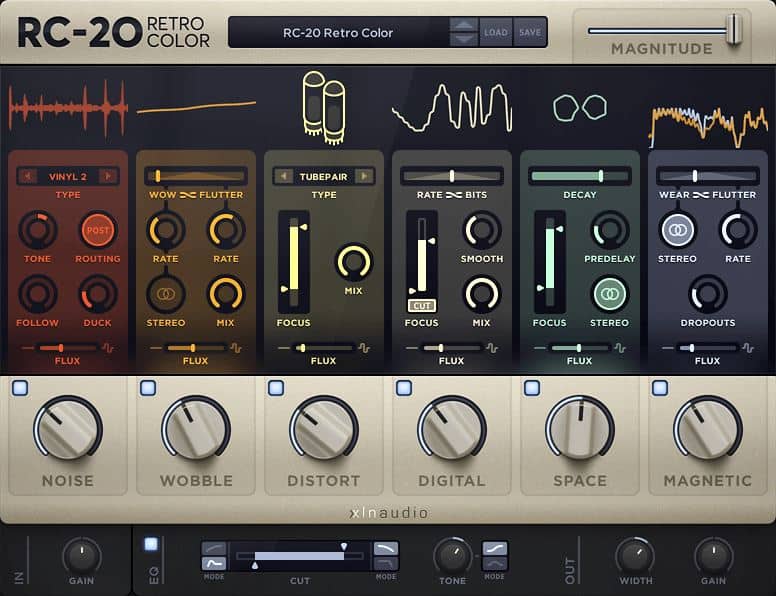Enable the WOBBLE module checkbox

148,388
